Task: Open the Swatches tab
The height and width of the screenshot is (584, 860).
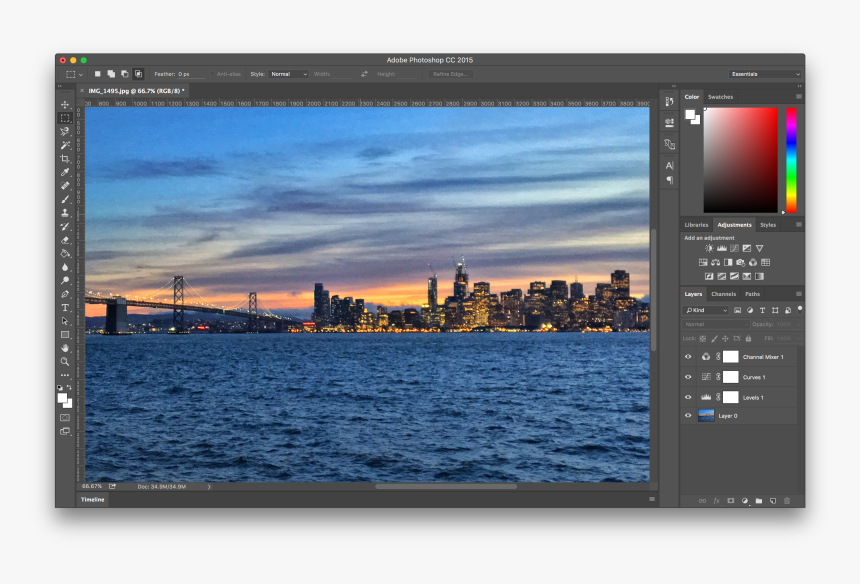Action: point(722,96)
